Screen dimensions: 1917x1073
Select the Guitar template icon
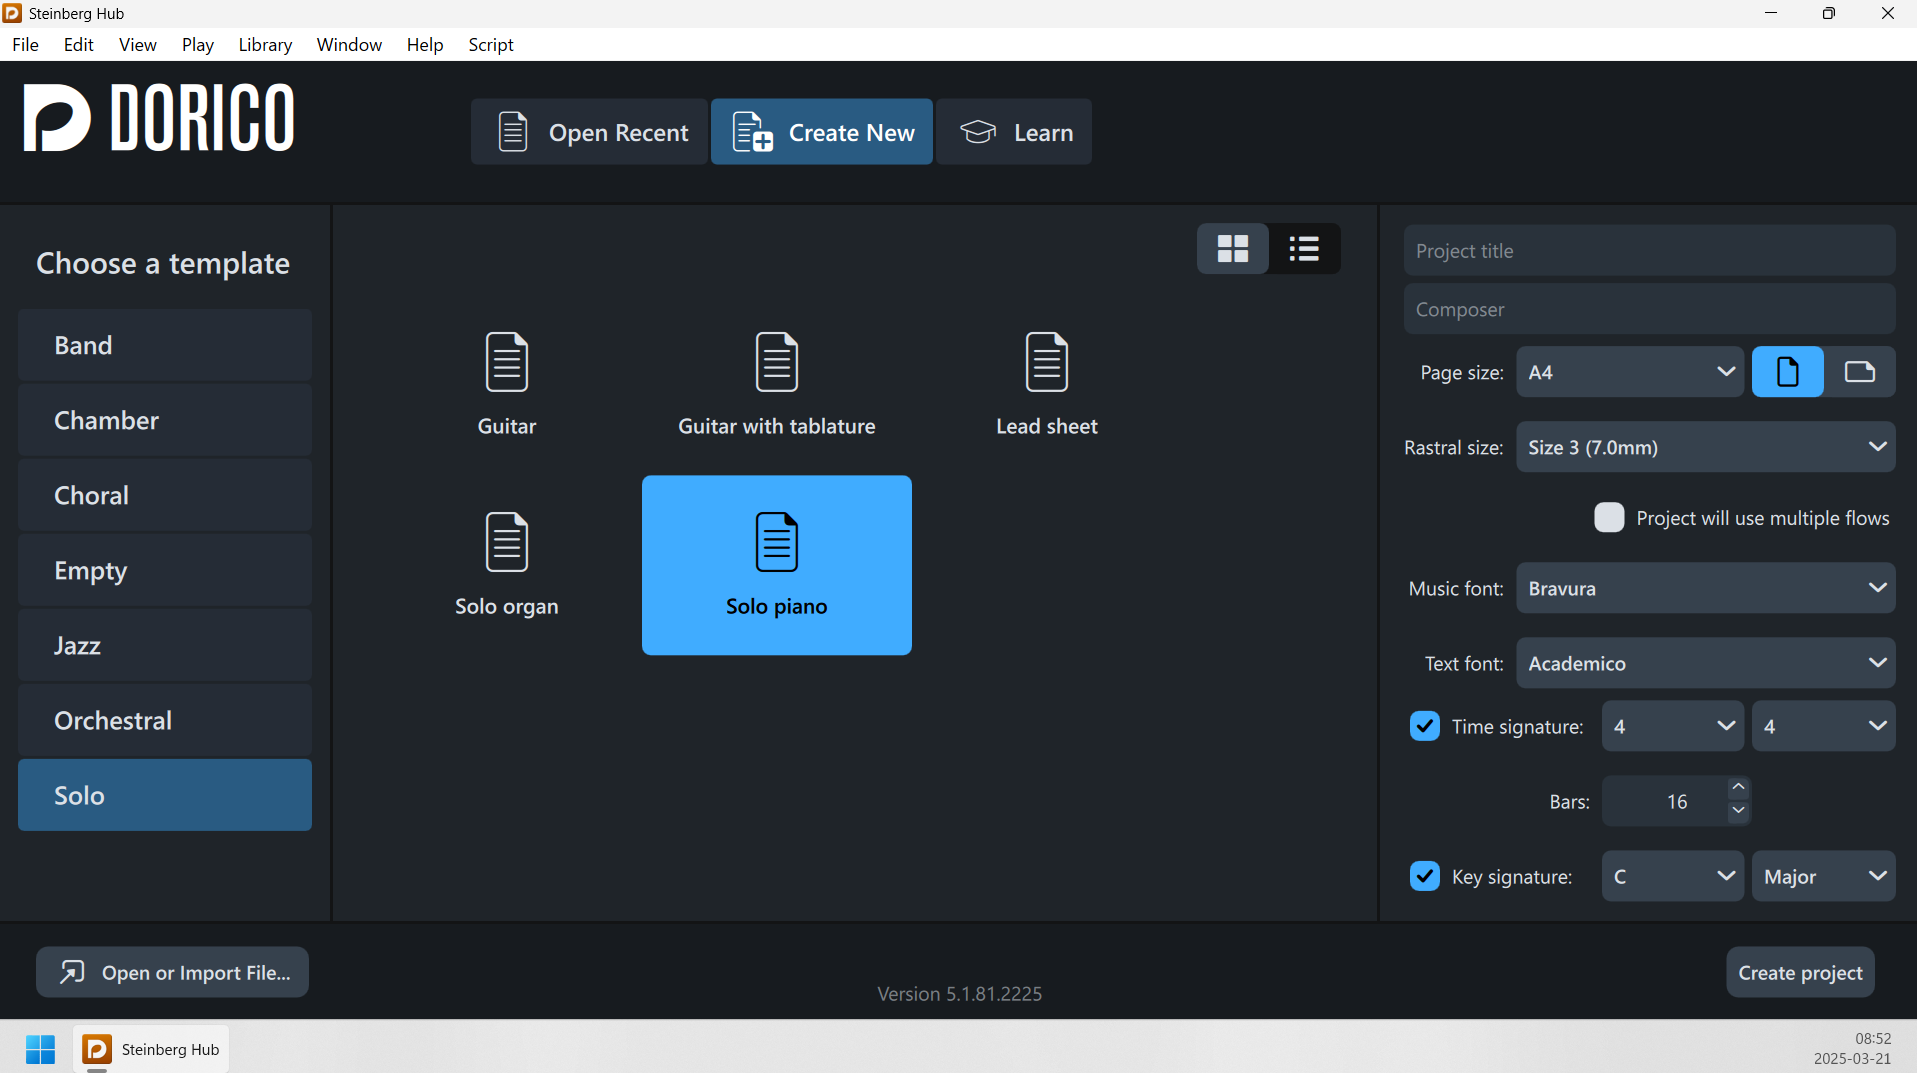pyautogui.click(x=507, y=362)
